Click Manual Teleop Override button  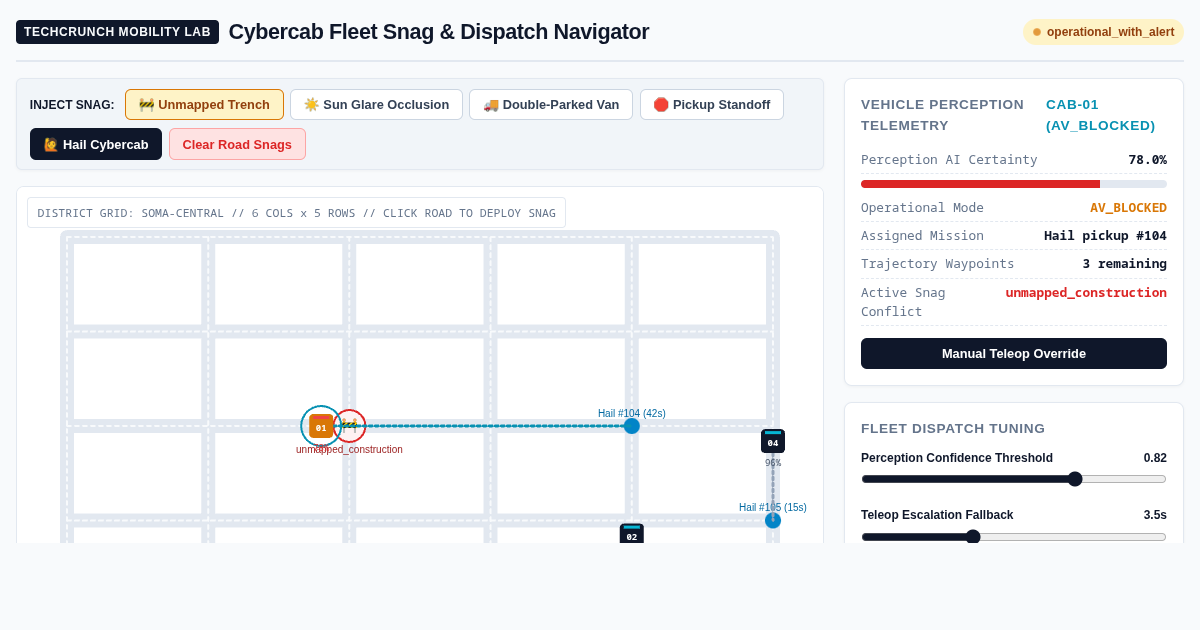tap(1014, 353)
